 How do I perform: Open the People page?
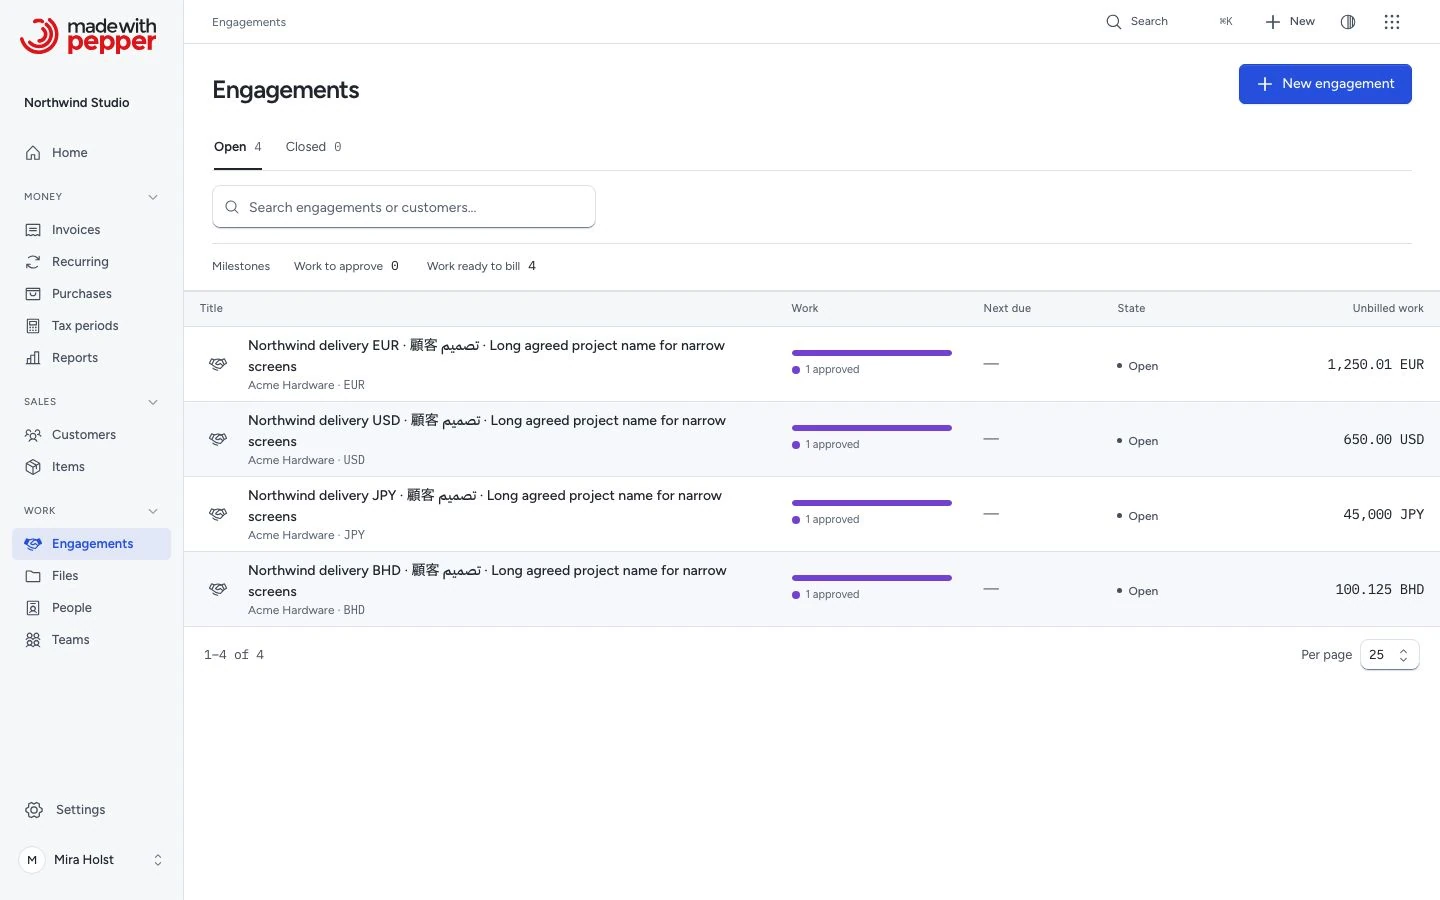[x=91, y=608]
